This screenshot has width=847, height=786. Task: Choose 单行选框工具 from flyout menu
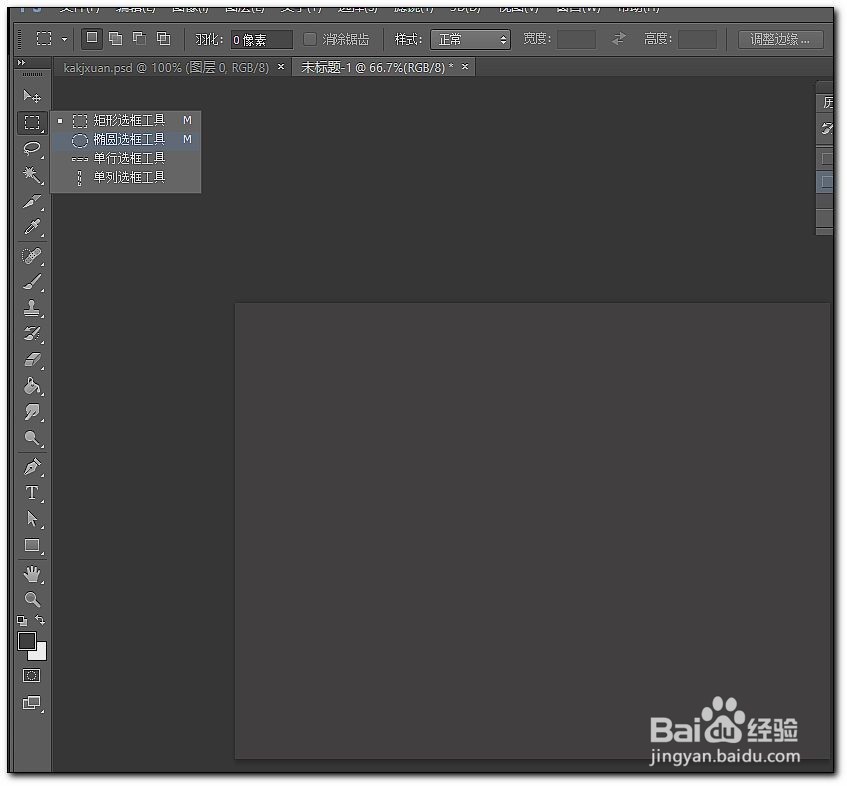tap(126, 158)
